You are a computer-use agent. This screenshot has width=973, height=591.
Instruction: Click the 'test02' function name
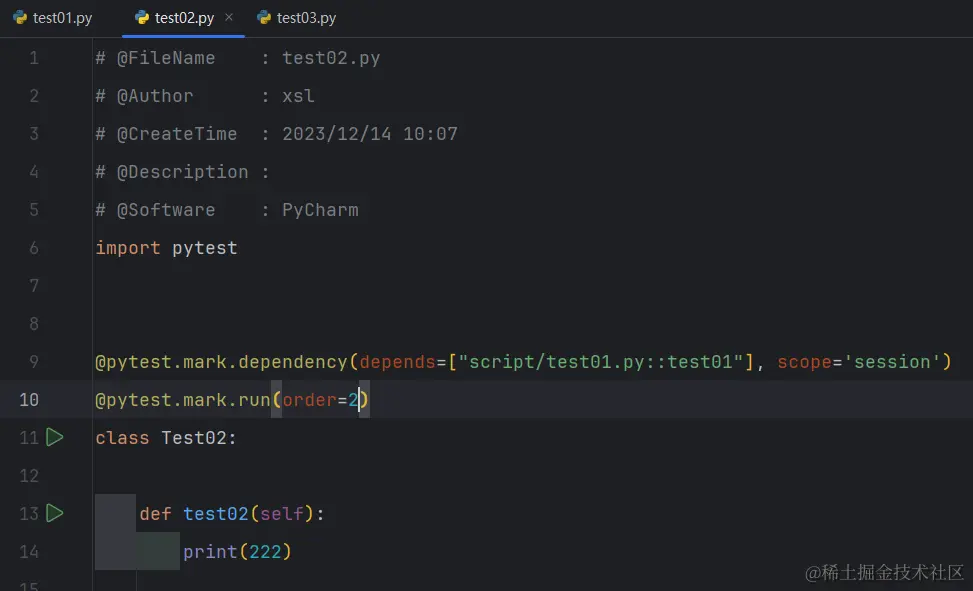[216, 513]
